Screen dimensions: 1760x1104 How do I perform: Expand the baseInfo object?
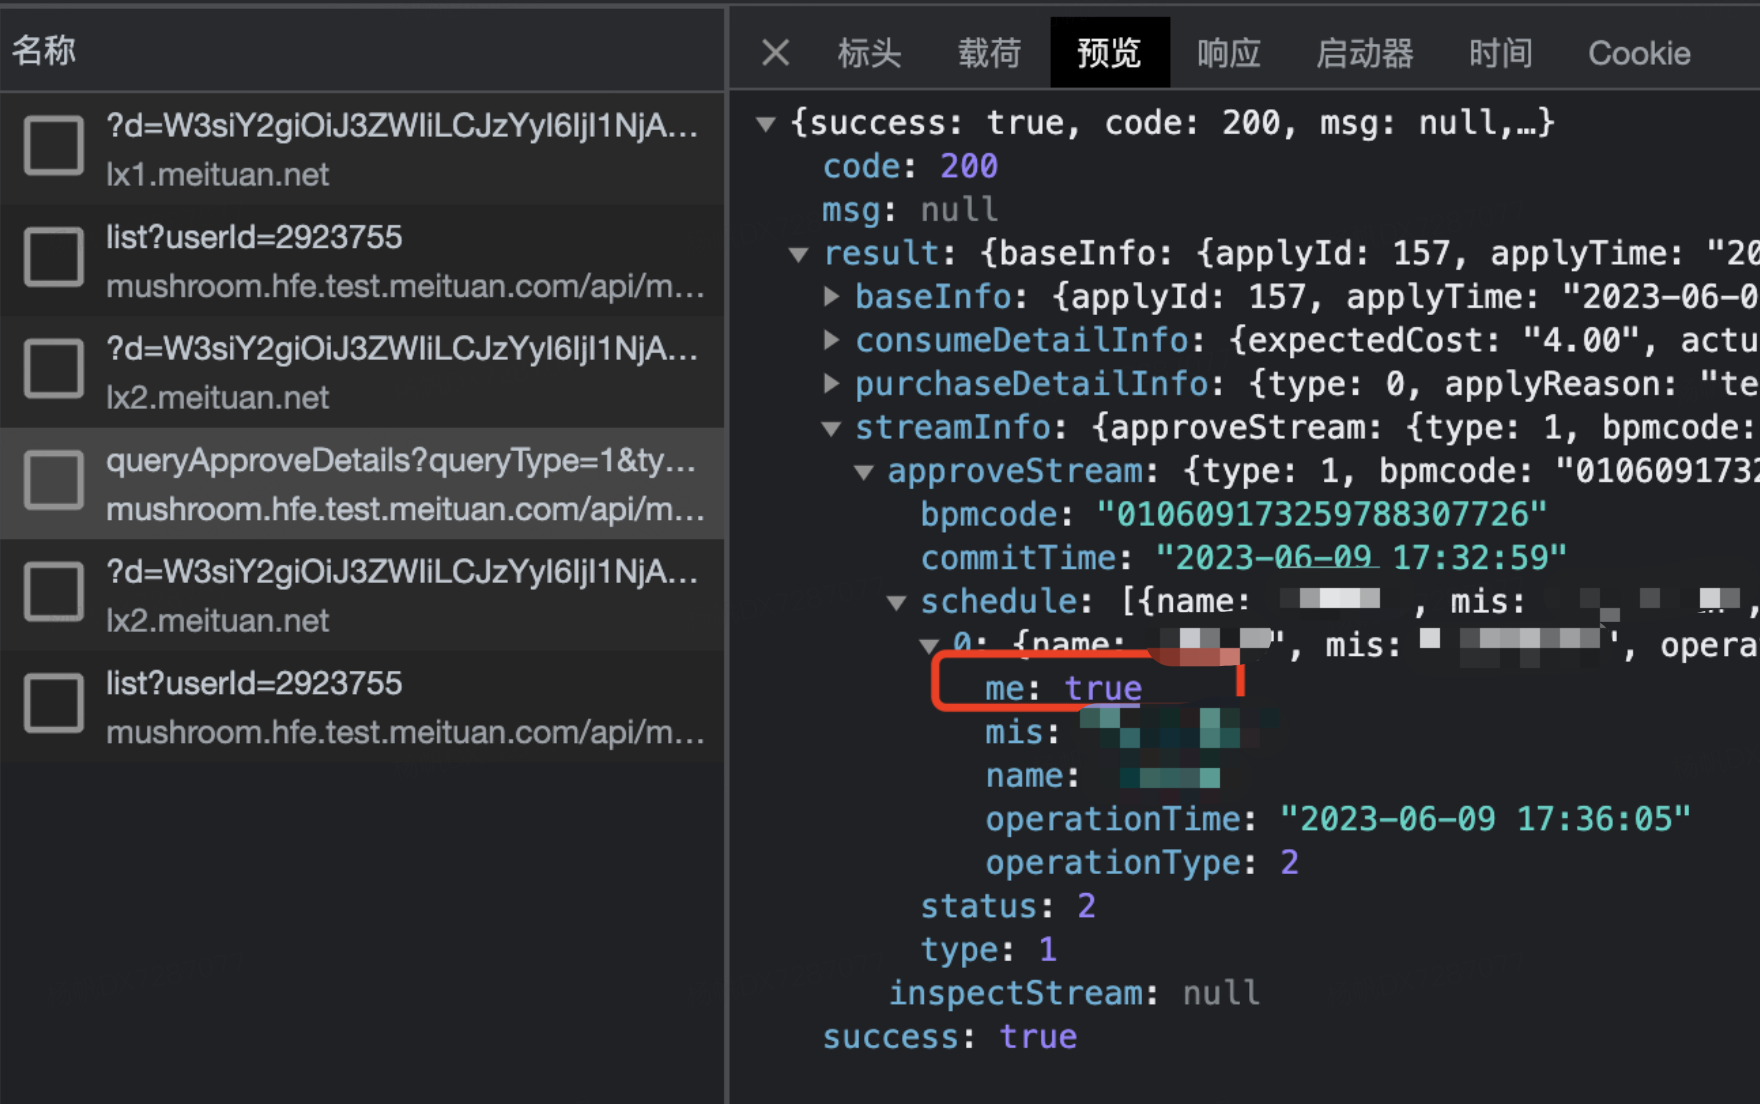pos(833,296)
